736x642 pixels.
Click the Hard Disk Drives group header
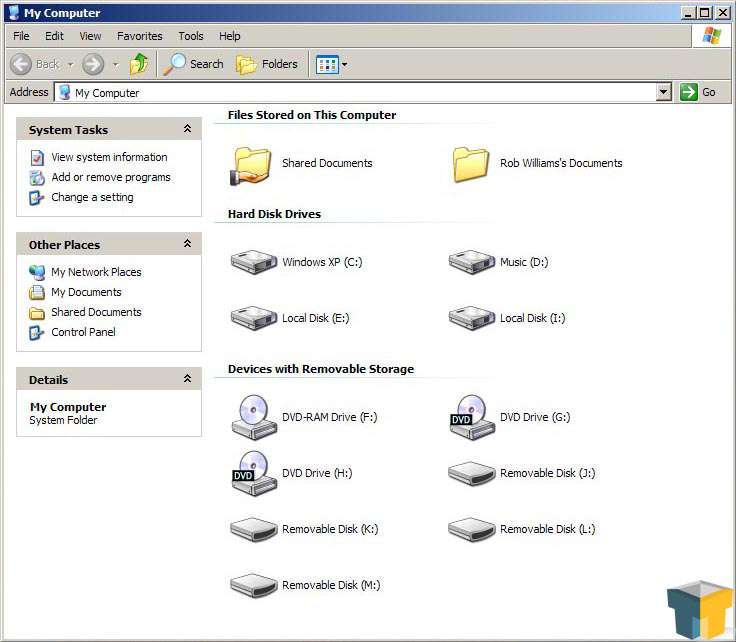tap(275, 214)
